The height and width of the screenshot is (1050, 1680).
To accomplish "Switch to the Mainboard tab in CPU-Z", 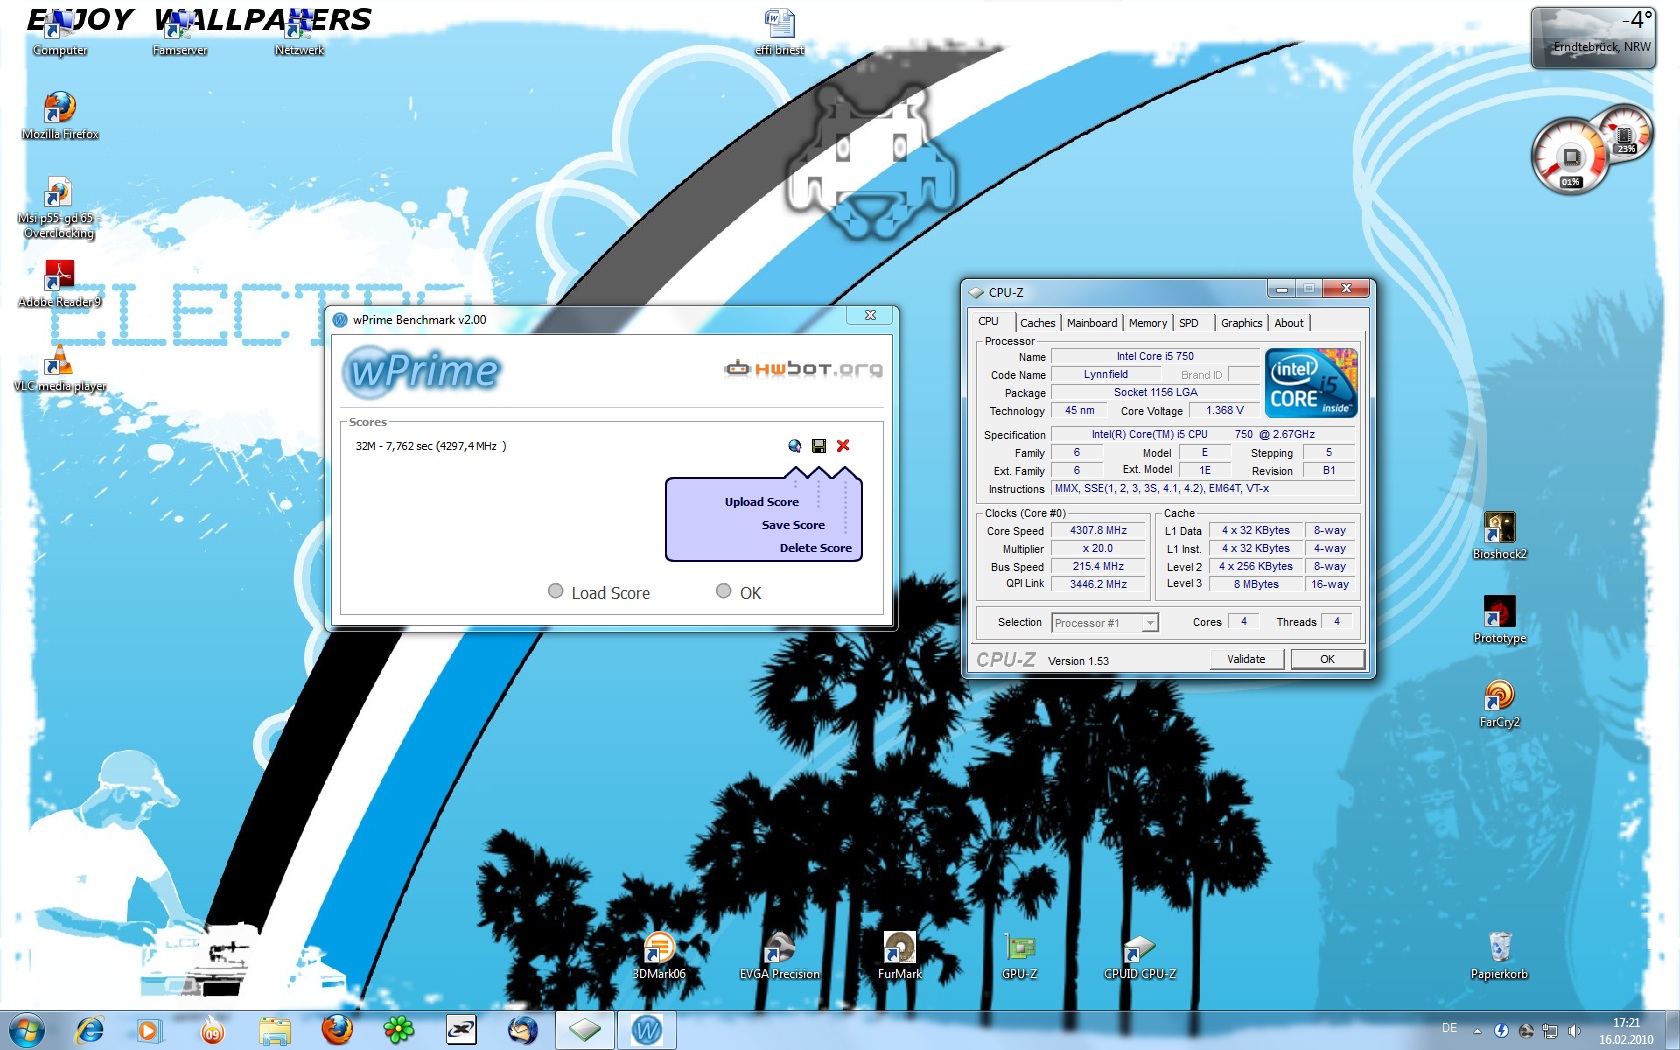I will point(1092,323).
